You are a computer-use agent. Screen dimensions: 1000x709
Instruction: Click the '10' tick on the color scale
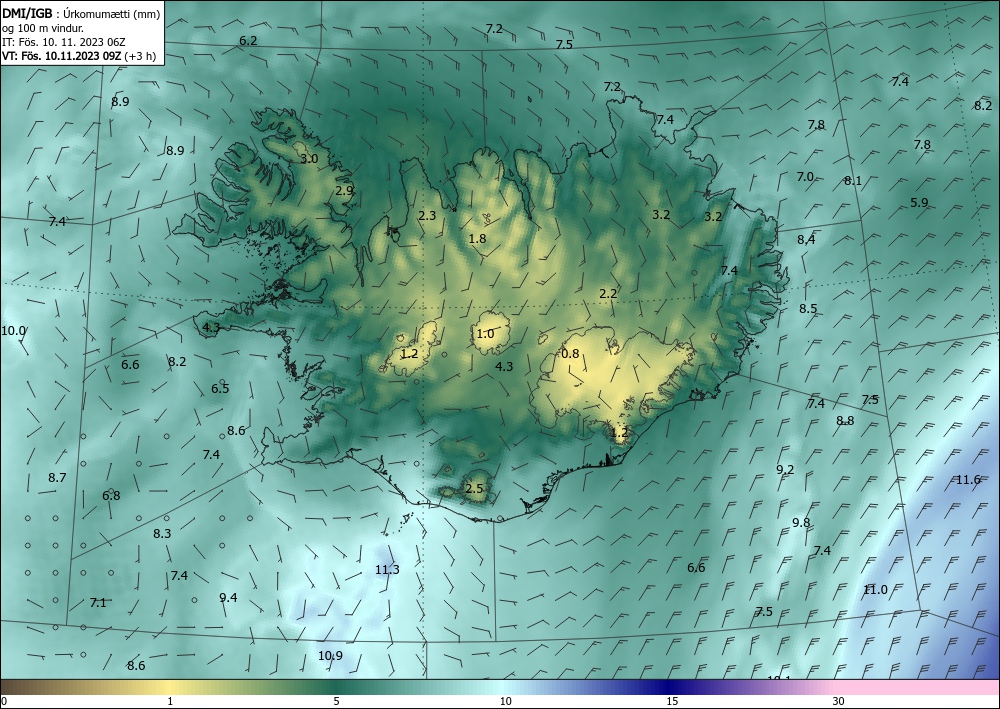pyautogui.click(x=505, y=702)
